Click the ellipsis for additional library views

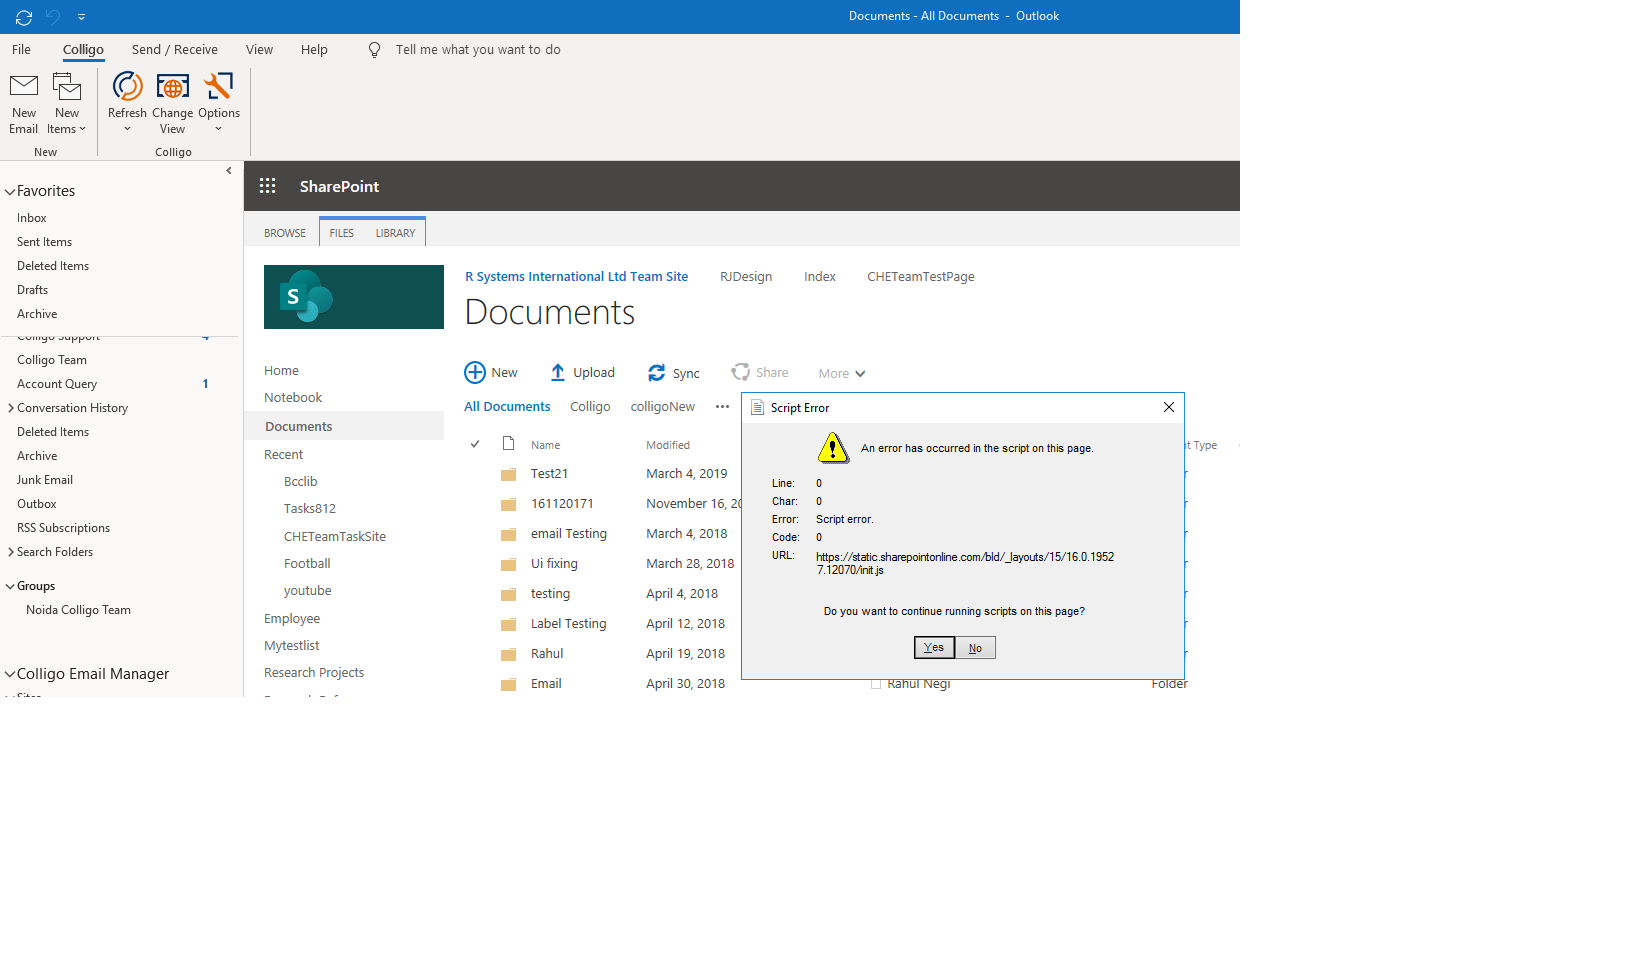(x=722, y=406)
